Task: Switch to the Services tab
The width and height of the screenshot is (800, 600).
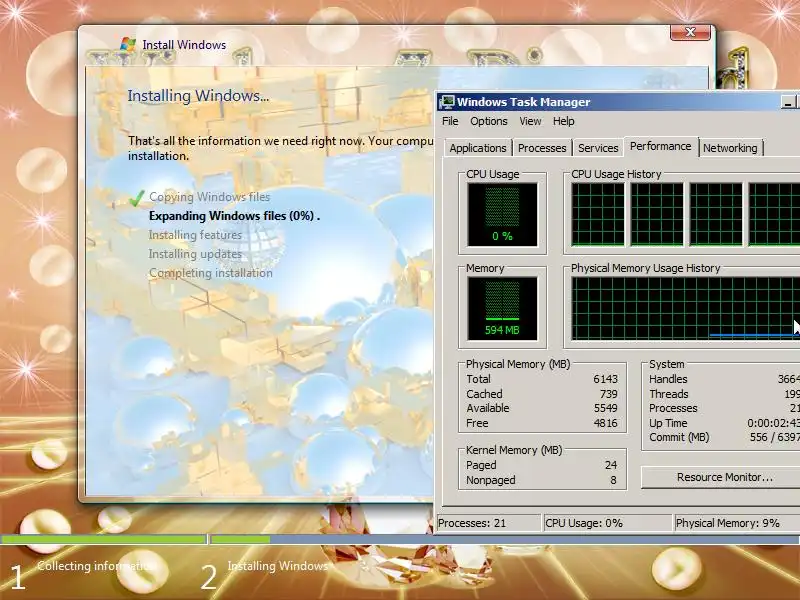Action: tap(598, 148)
